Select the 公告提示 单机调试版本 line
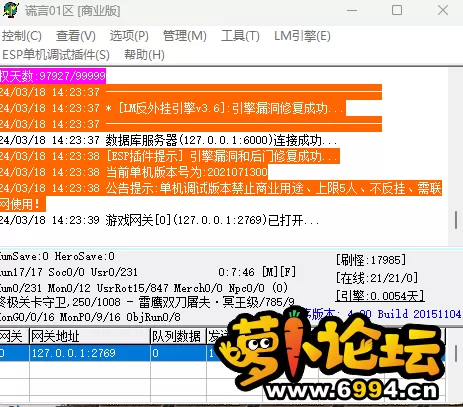Viewport: 463px width, 407px height. tap(221, 196)
